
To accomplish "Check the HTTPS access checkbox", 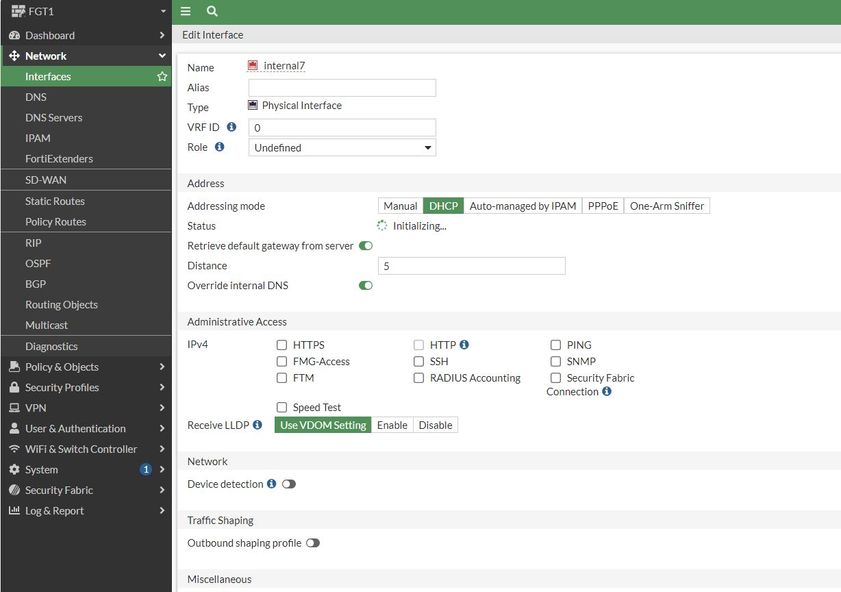I will tap(282, 345).
